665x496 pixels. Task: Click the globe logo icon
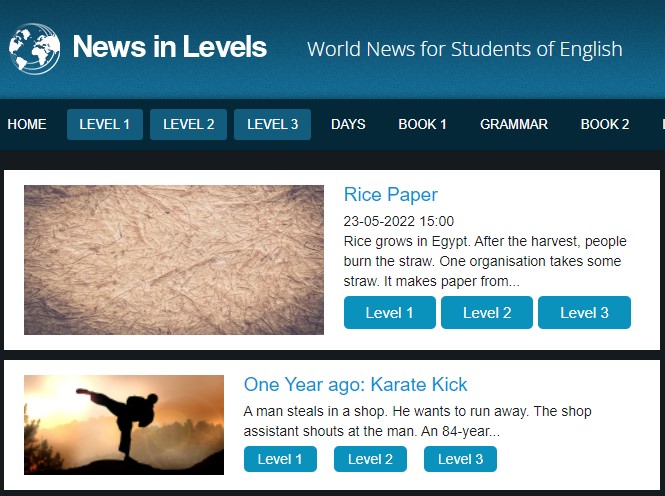pos(34,49)
